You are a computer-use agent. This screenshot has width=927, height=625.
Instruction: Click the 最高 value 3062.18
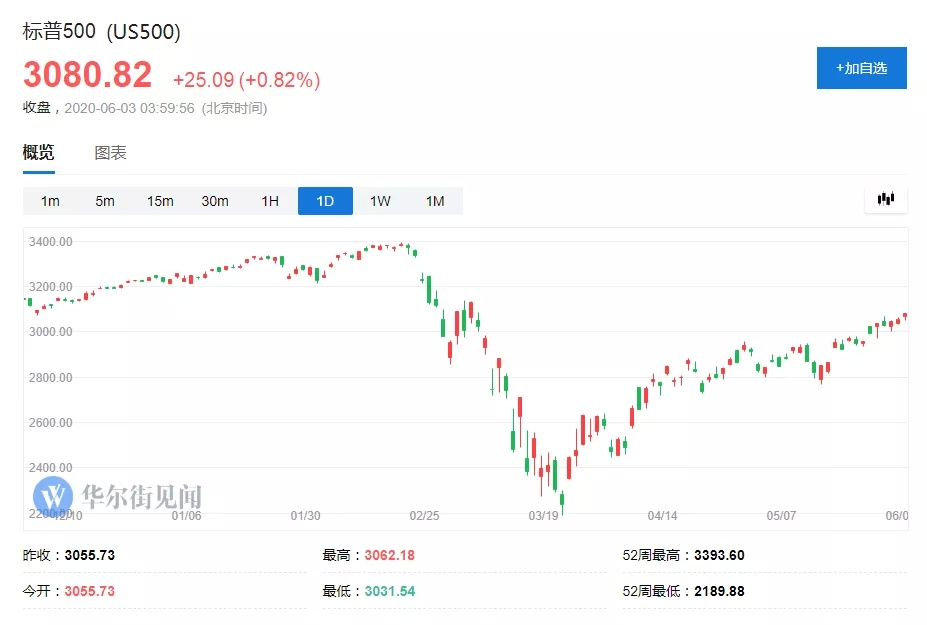[x=390, y=555]
